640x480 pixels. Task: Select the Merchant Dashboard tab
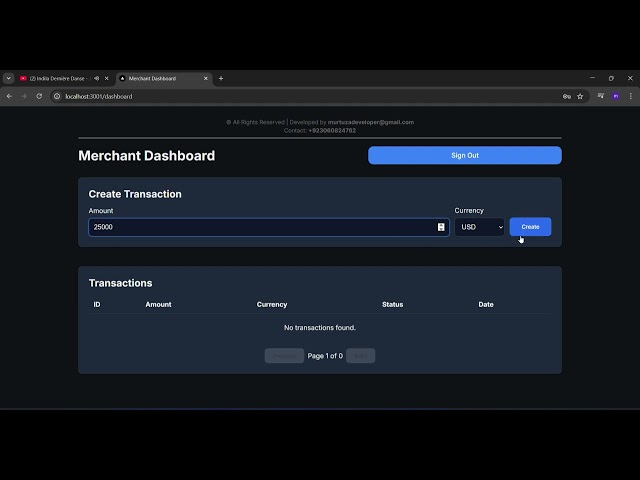pyautogui.click(x=164, y=78)
